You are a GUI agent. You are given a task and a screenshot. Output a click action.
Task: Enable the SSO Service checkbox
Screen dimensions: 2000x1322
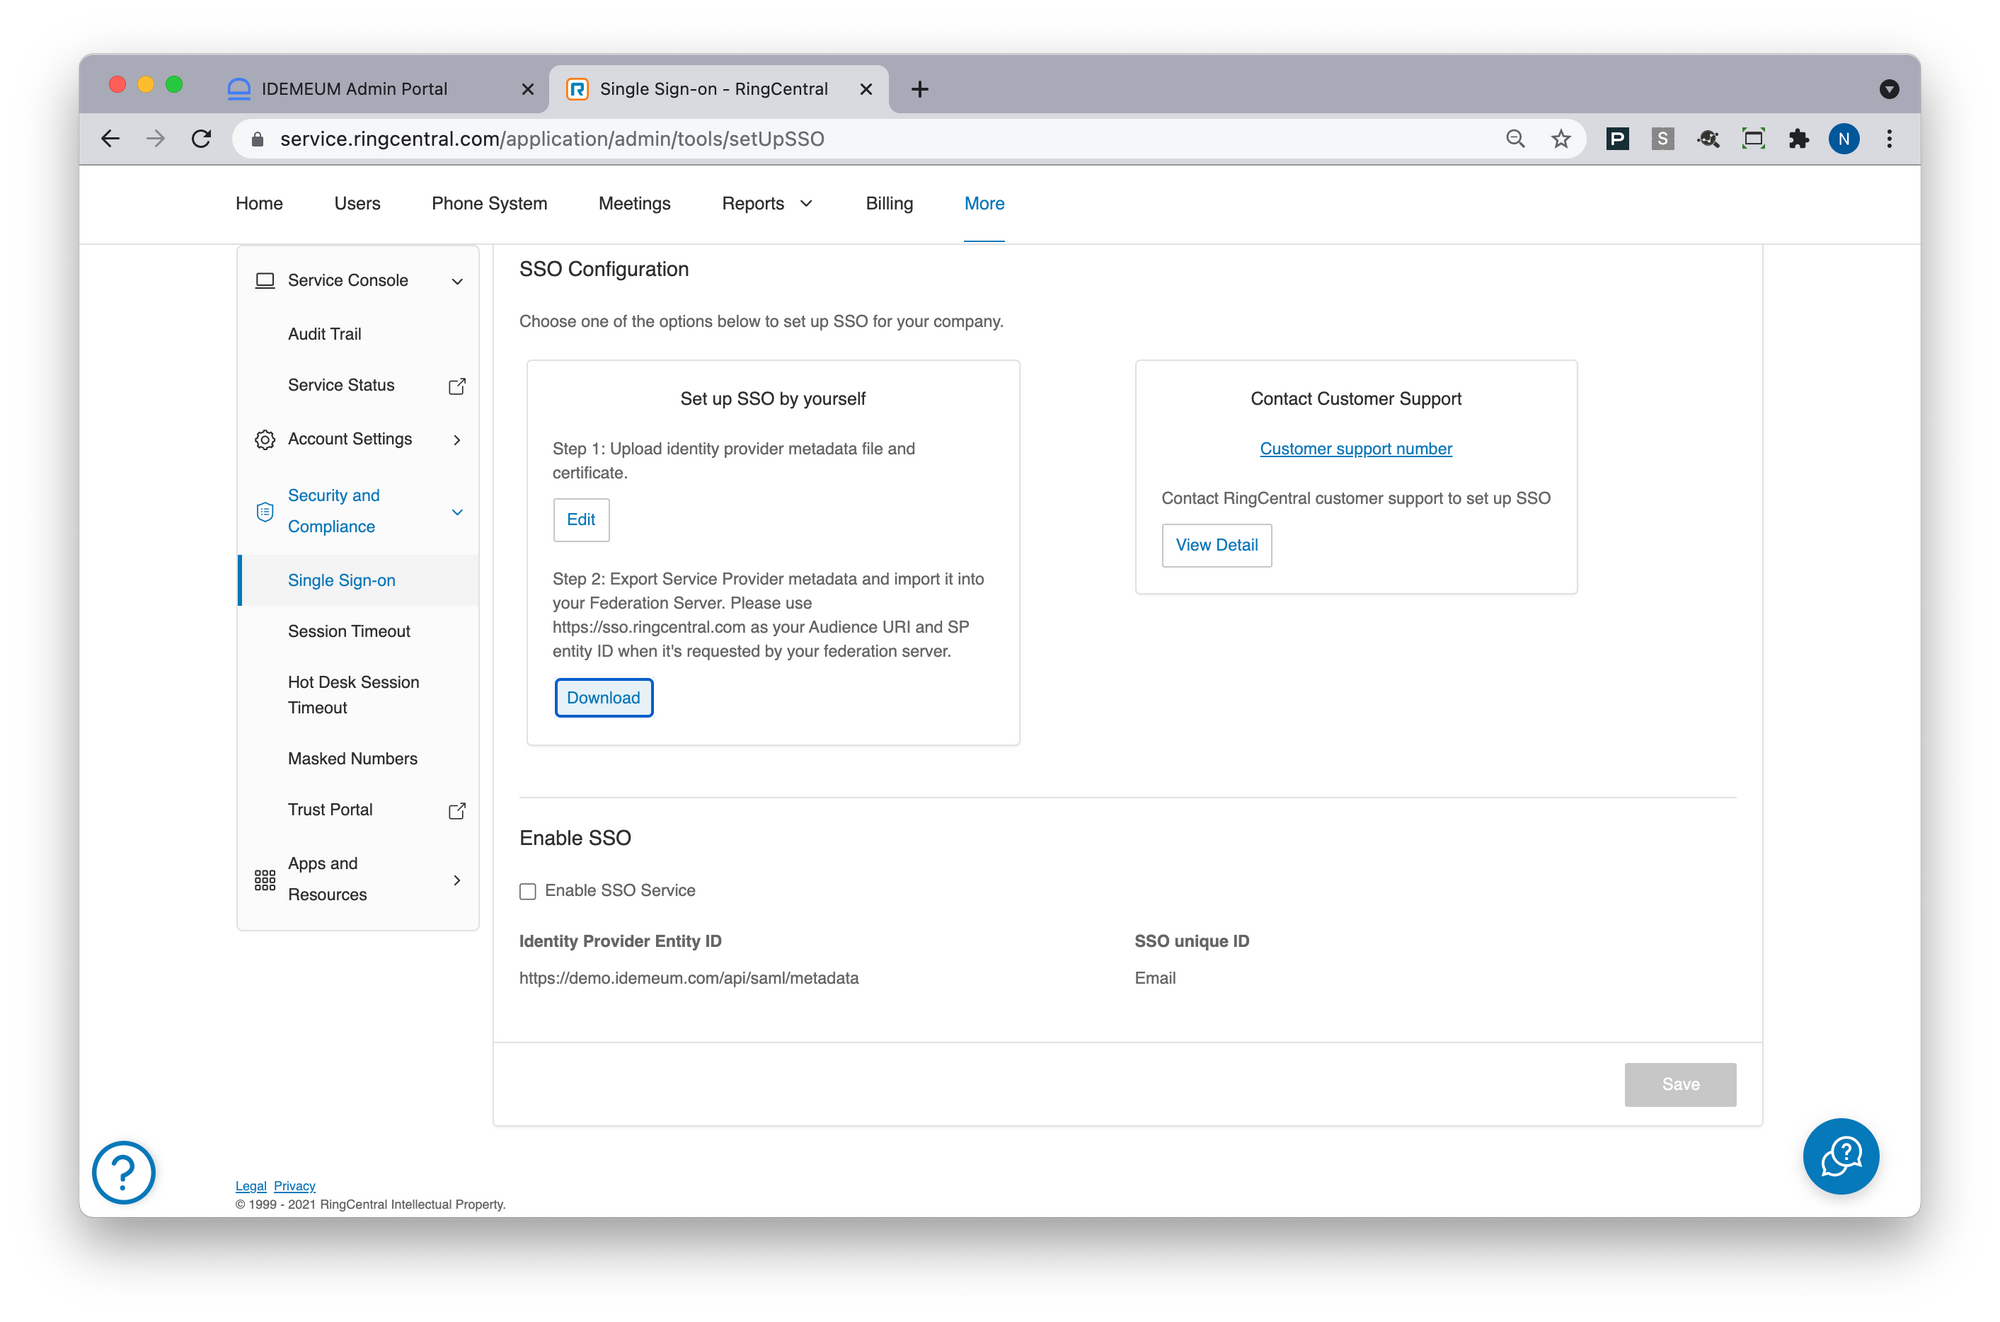point(528,891)
